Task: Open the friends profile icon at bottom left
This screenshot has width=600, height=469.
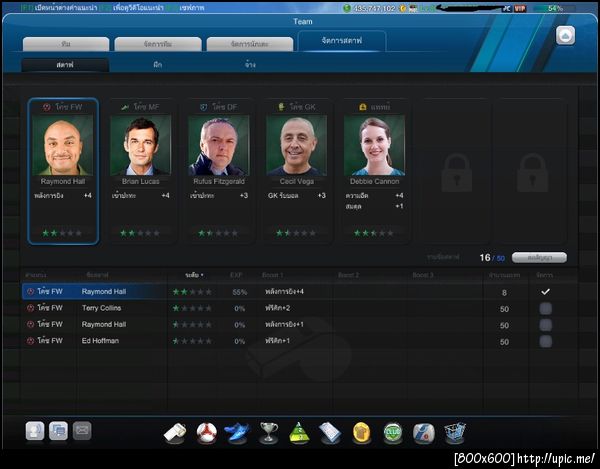Action: 35,431
